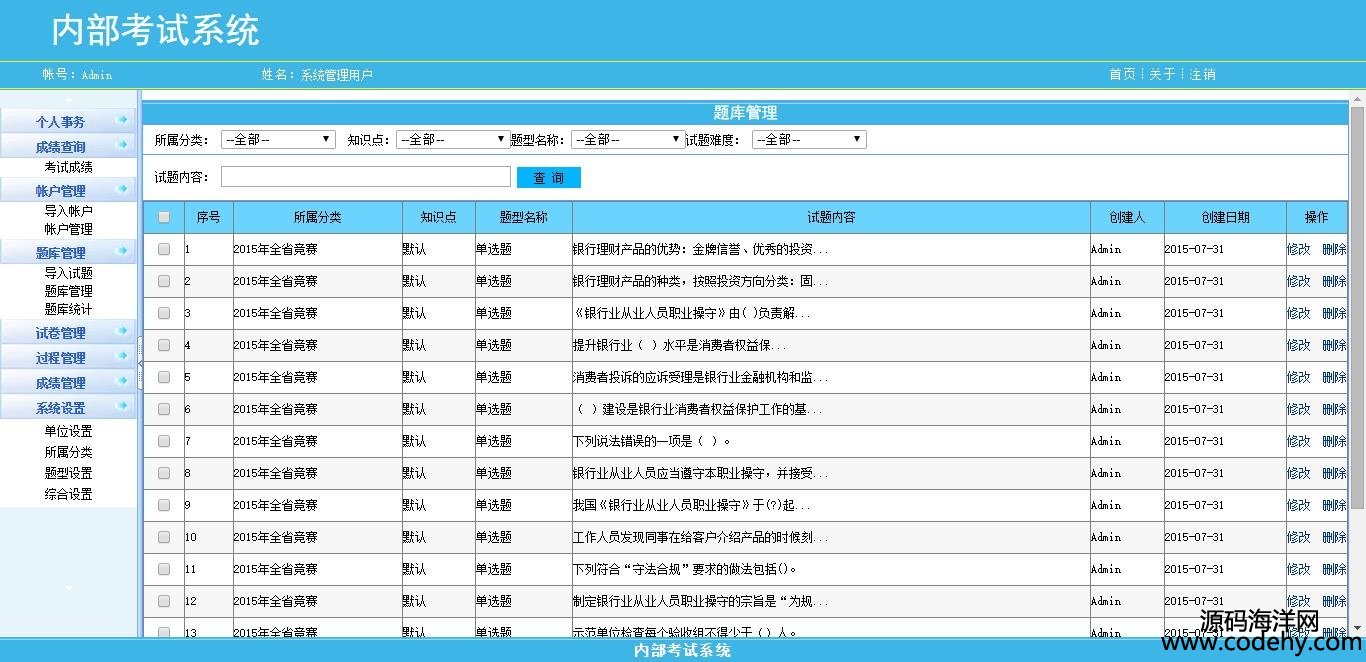Expand the 知识点 dropdown list
The width and height of the screenshot is (1366, 662).
tap(453, 140)
